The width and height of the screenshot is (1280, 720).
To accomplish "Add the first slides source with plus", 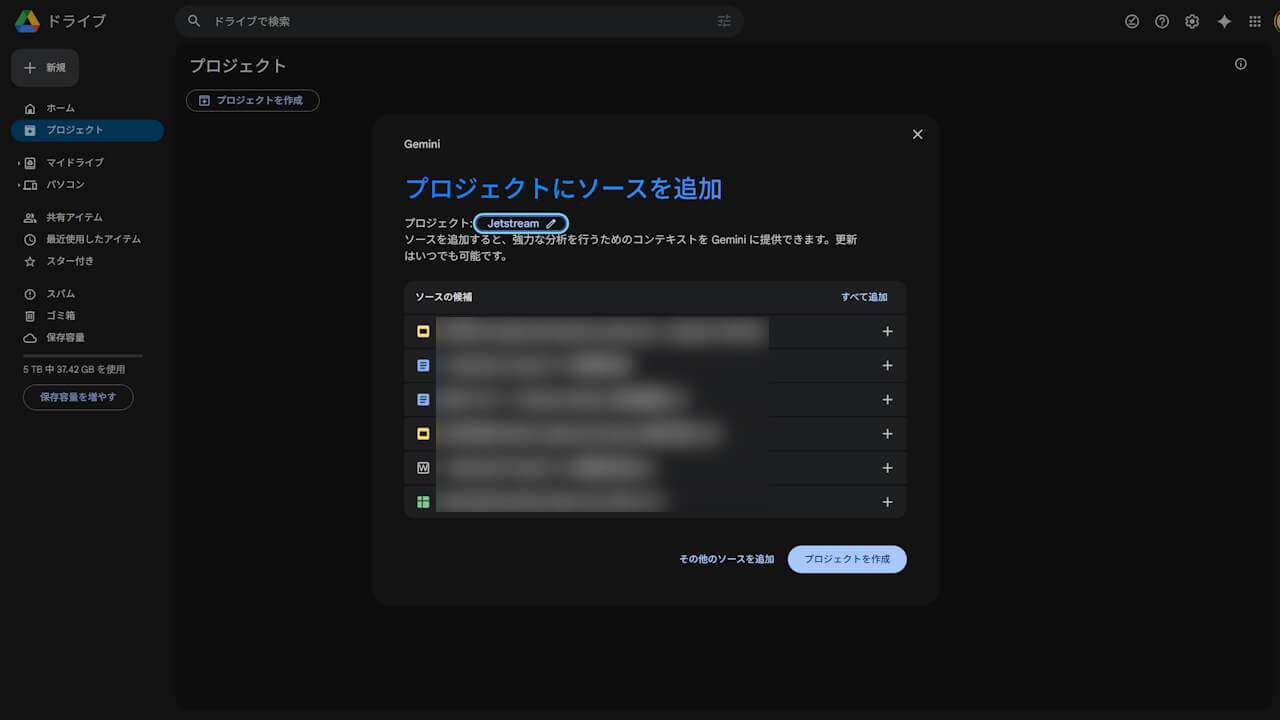I will click(887, 331).
